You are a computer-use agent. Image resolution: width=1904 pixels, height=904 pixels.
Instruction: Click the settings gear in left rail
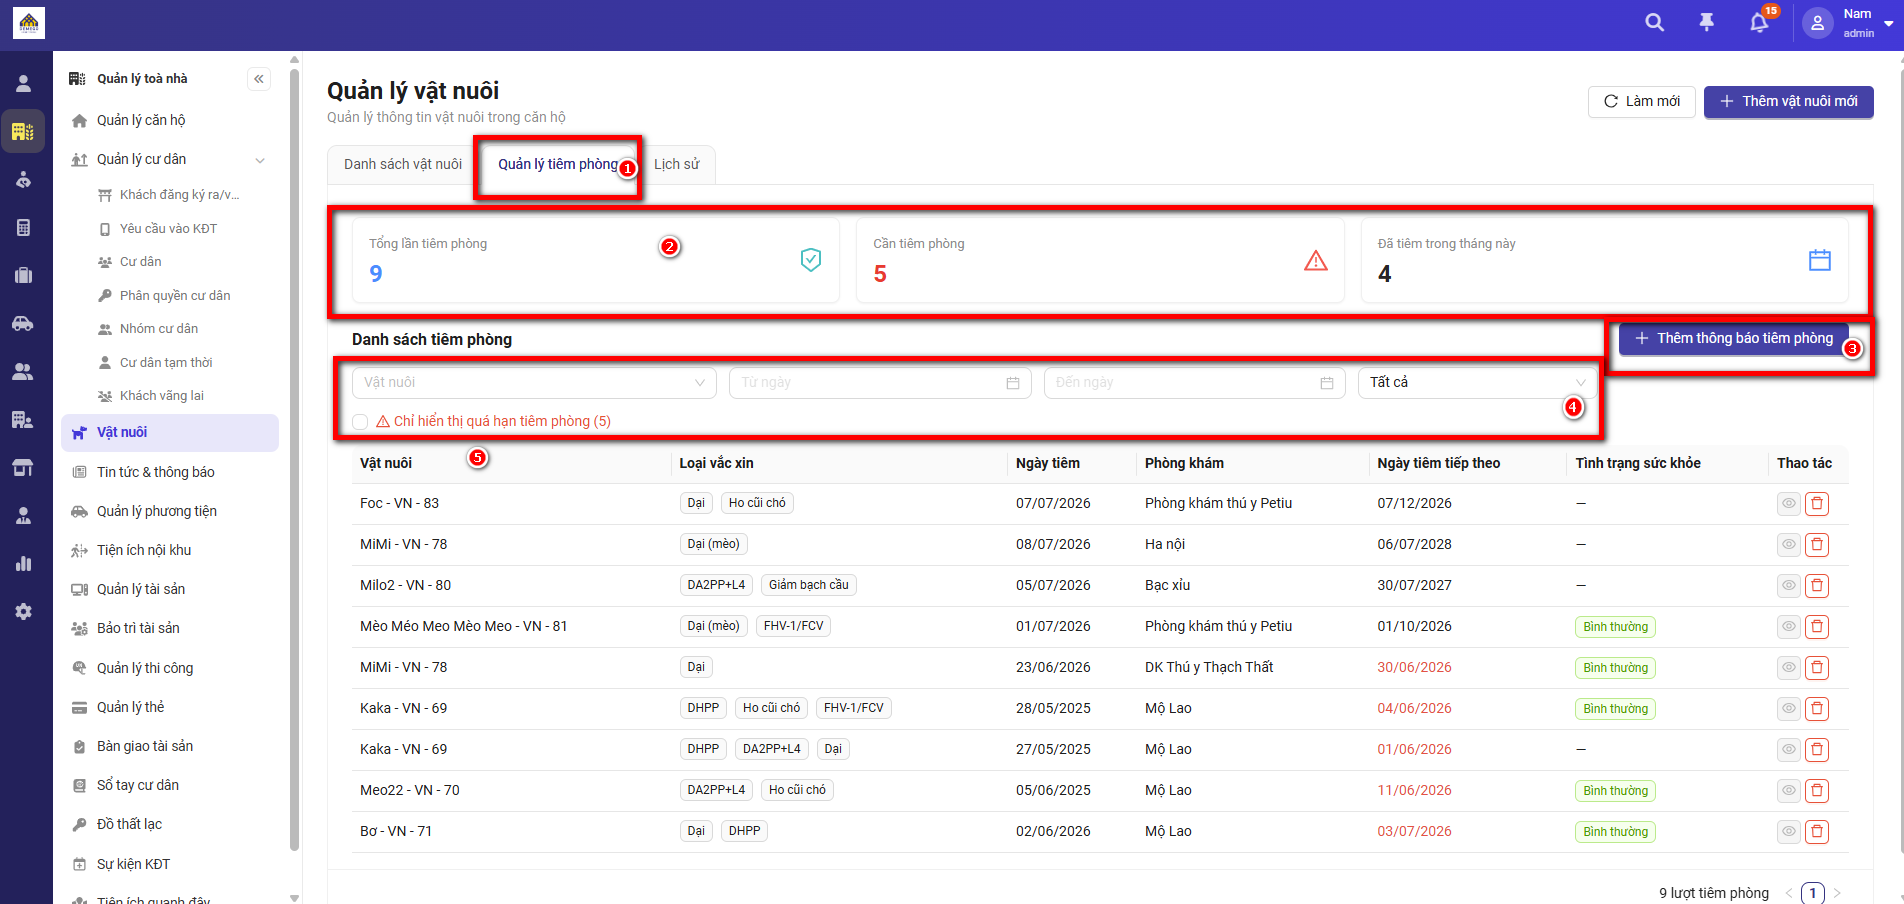23,612
